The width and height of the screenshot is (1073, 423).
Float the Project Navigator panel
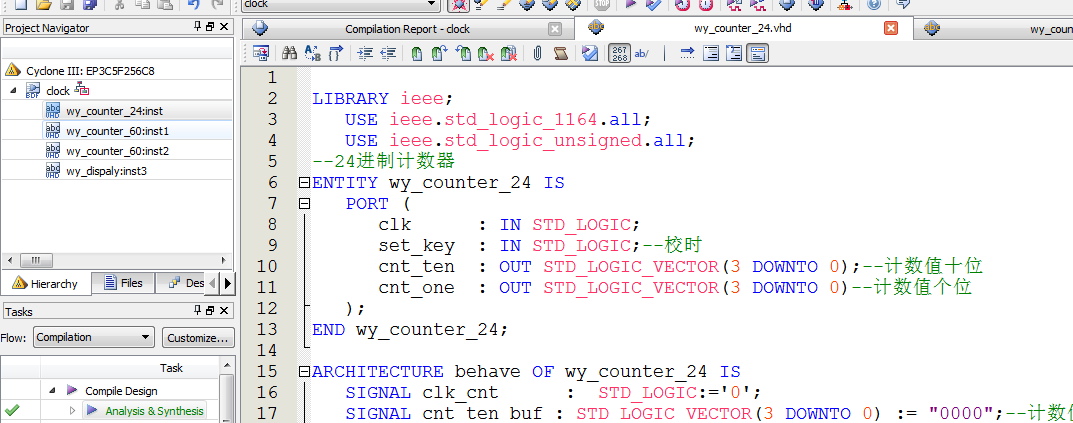tap(210, 27)
